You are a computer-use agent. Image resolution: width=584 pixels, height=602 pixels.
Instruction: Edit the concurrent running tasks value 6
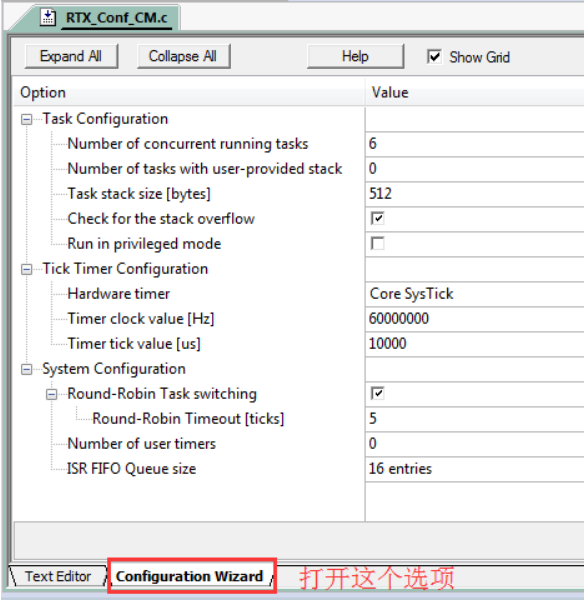475,144
